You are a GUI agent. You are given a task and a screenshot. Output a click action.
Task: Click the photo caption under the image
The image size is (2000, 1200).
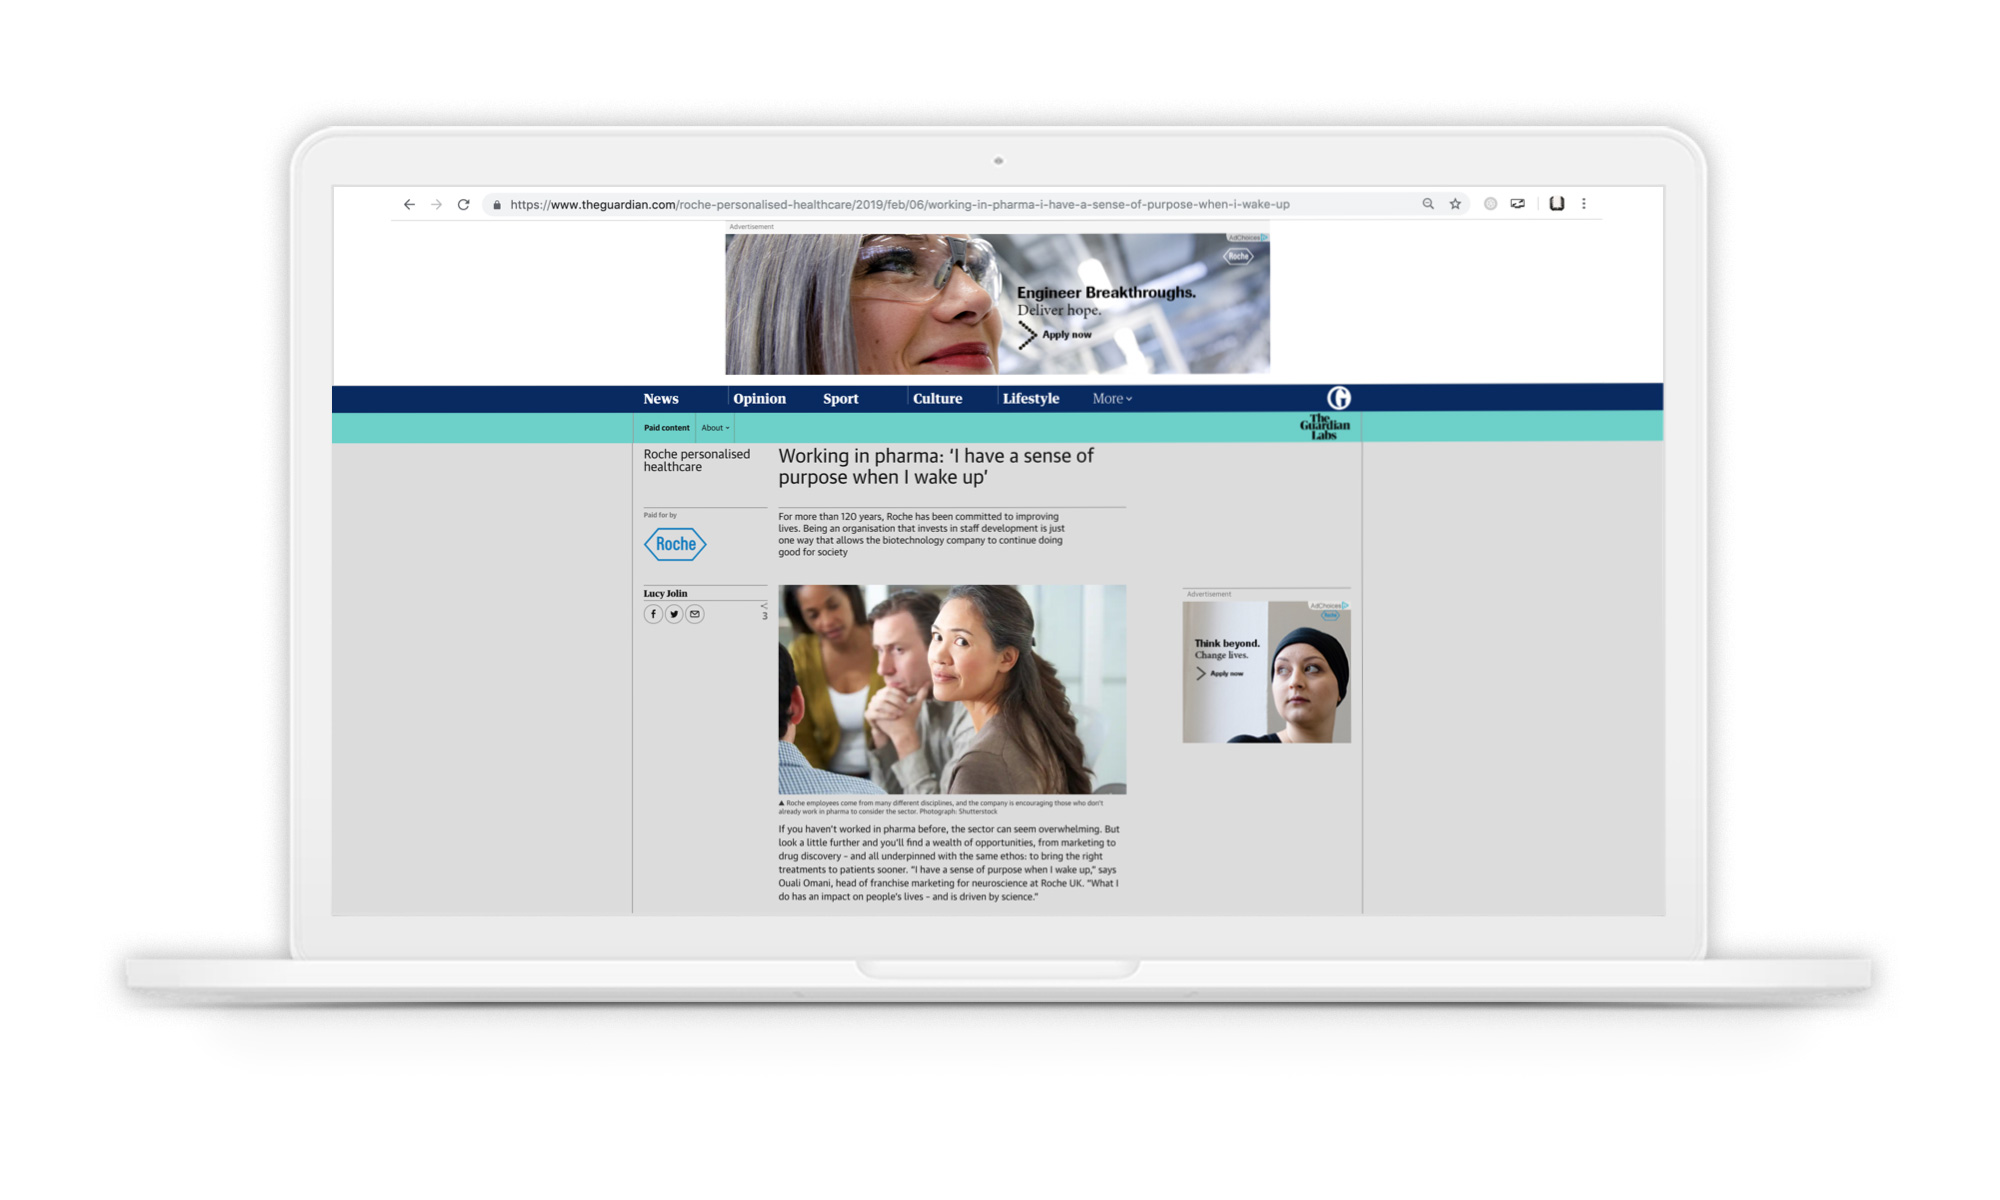[941, 807]
